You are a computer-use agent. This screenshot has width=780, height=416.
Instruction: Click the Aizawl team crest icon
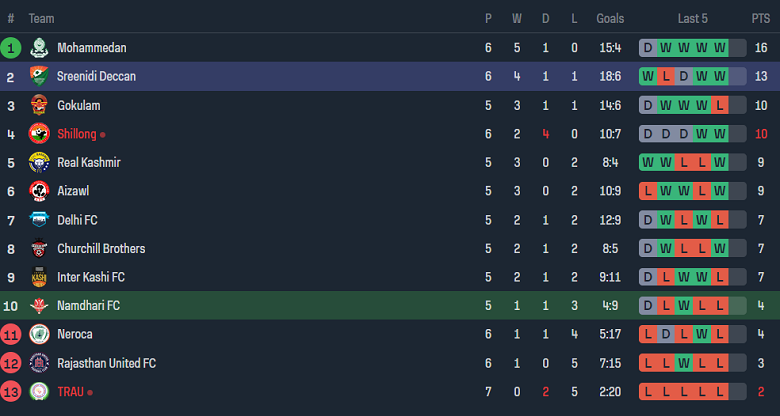39,191
